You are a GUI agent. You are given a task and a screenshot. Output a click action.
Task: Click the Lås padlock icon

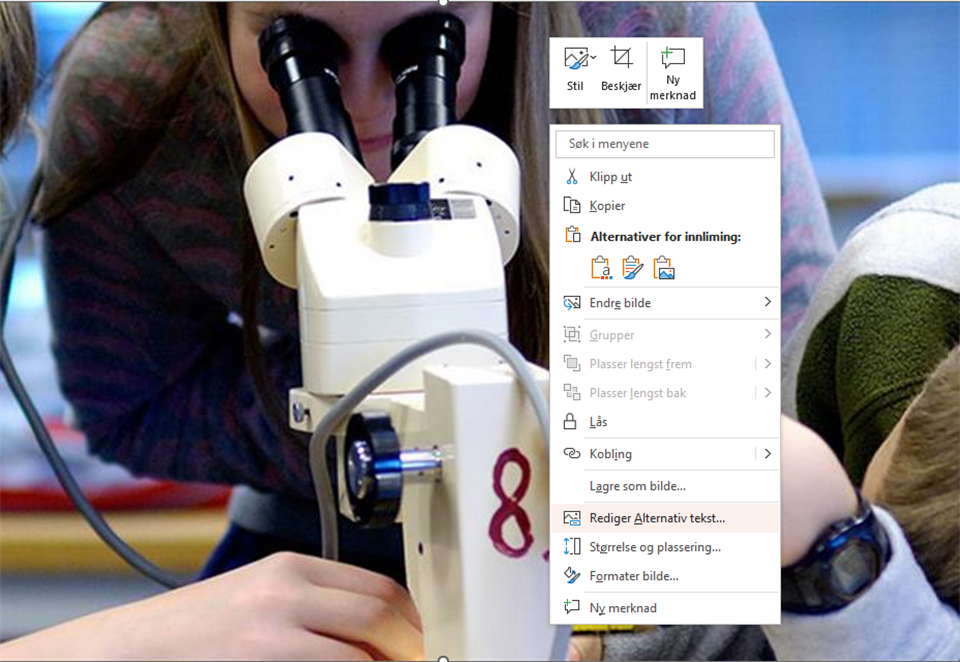click(572, 422)
